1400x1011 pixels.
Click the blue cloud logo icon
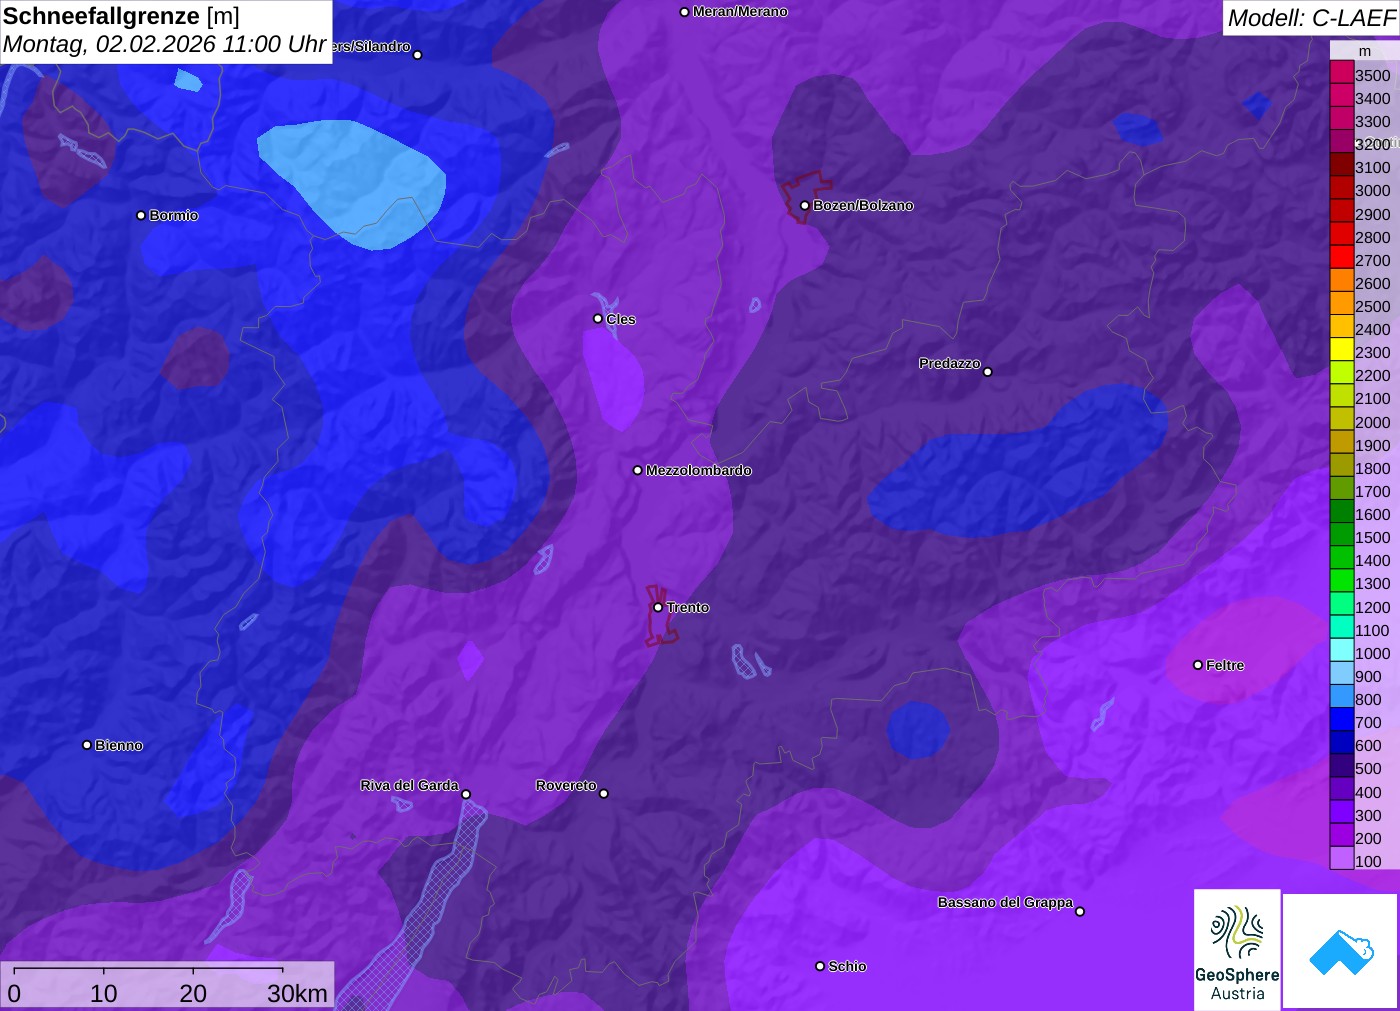click(x=1340, y=951)
